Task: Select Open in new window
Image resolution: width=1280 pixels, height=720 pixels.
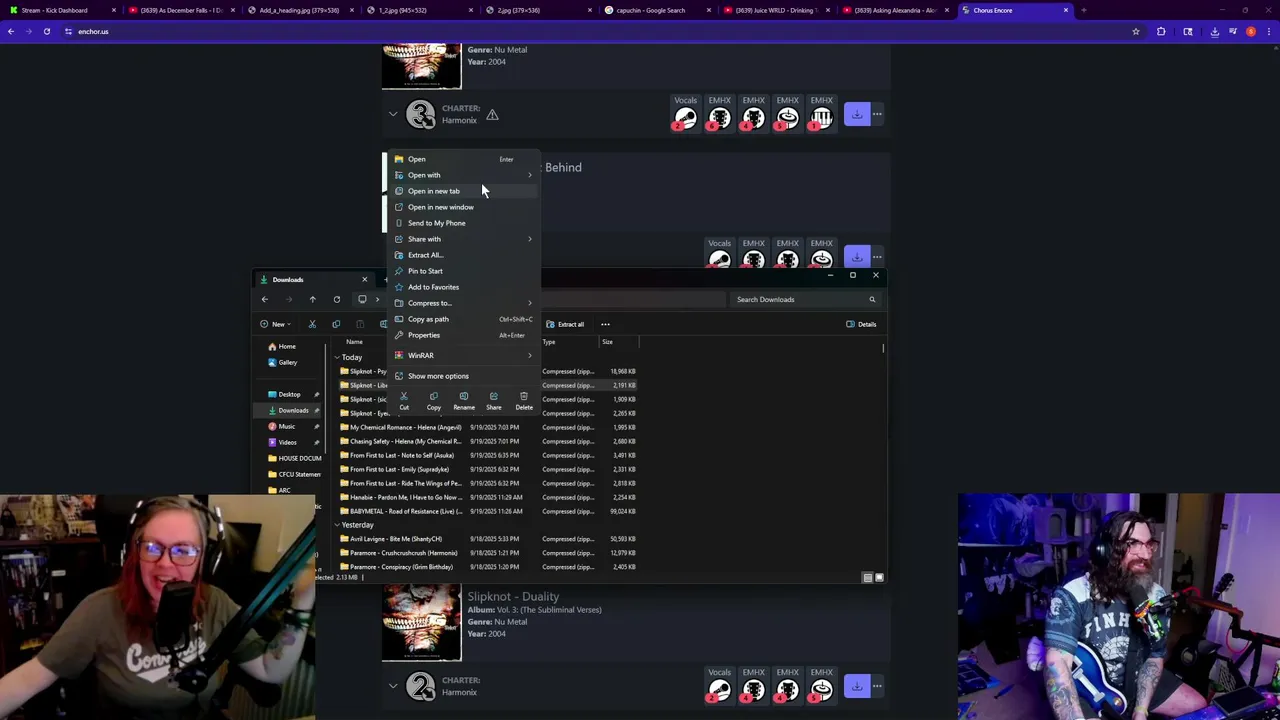Action: pyautogui.click(x=465, y=207)
